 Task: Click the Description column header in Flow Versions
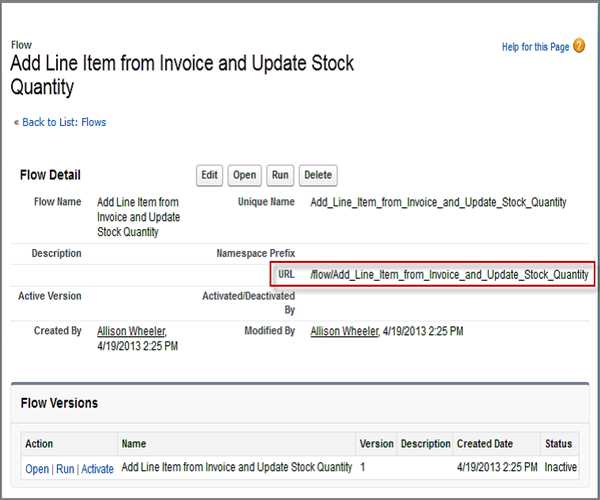click(426, 443)
